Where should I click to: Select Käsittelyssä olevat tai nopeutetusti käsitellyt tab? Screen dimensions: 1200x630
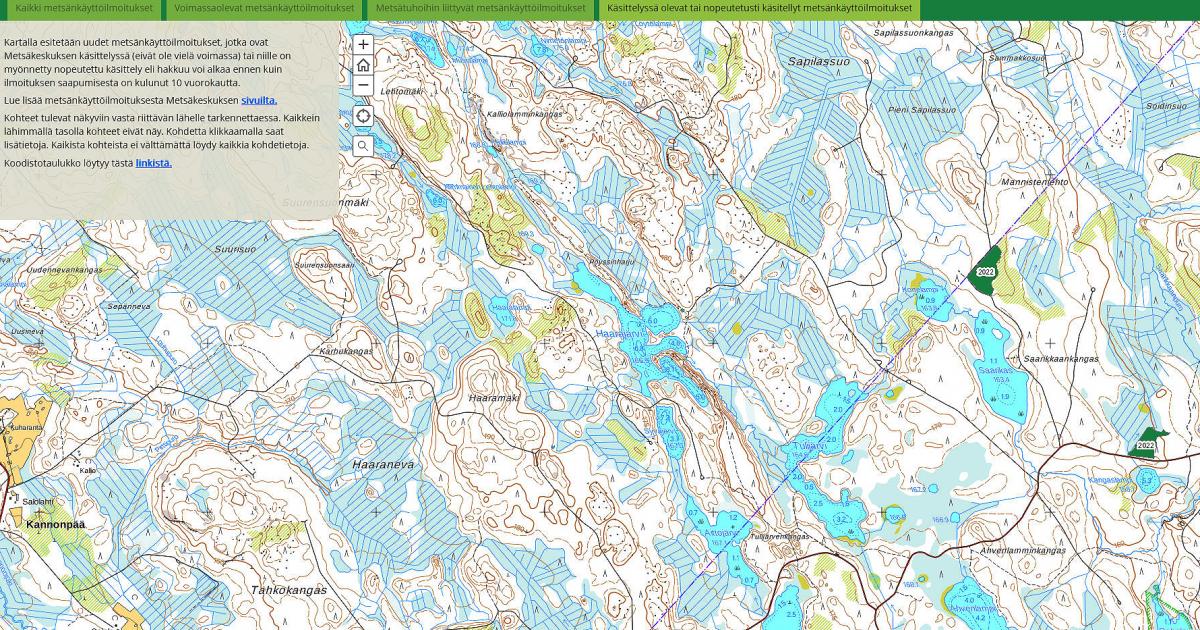tap(759, 8)
